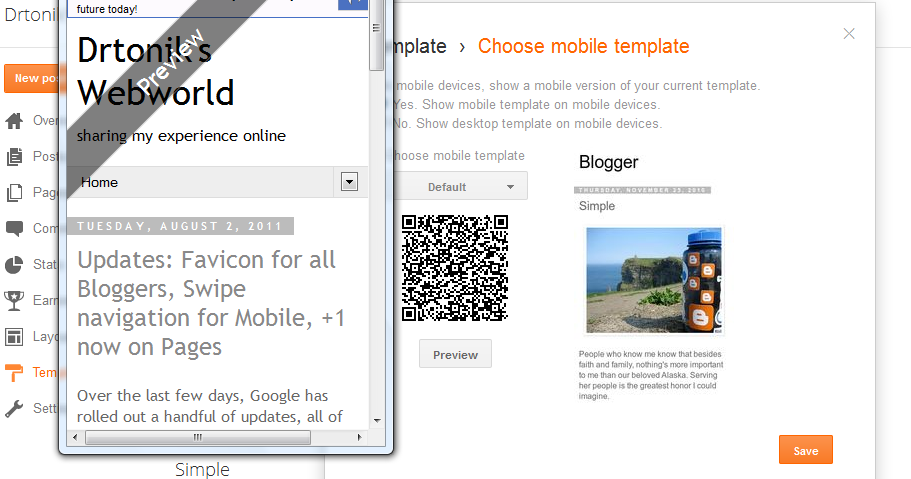Click the 'TUESDAY, AUGUST 2, 2011' date header
Screen dimensions: 911x479
coord(180,226)
